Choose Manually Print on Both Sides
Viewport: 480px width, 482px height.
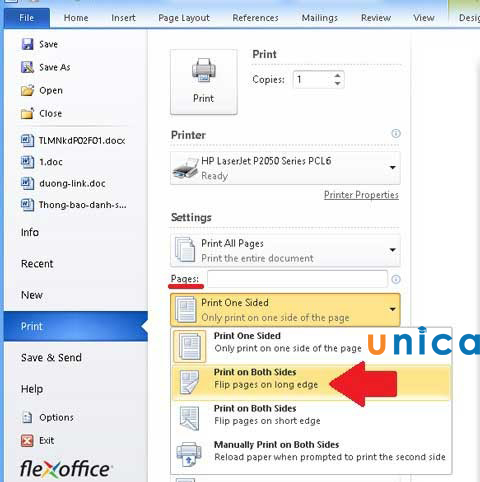pos(311,454)
